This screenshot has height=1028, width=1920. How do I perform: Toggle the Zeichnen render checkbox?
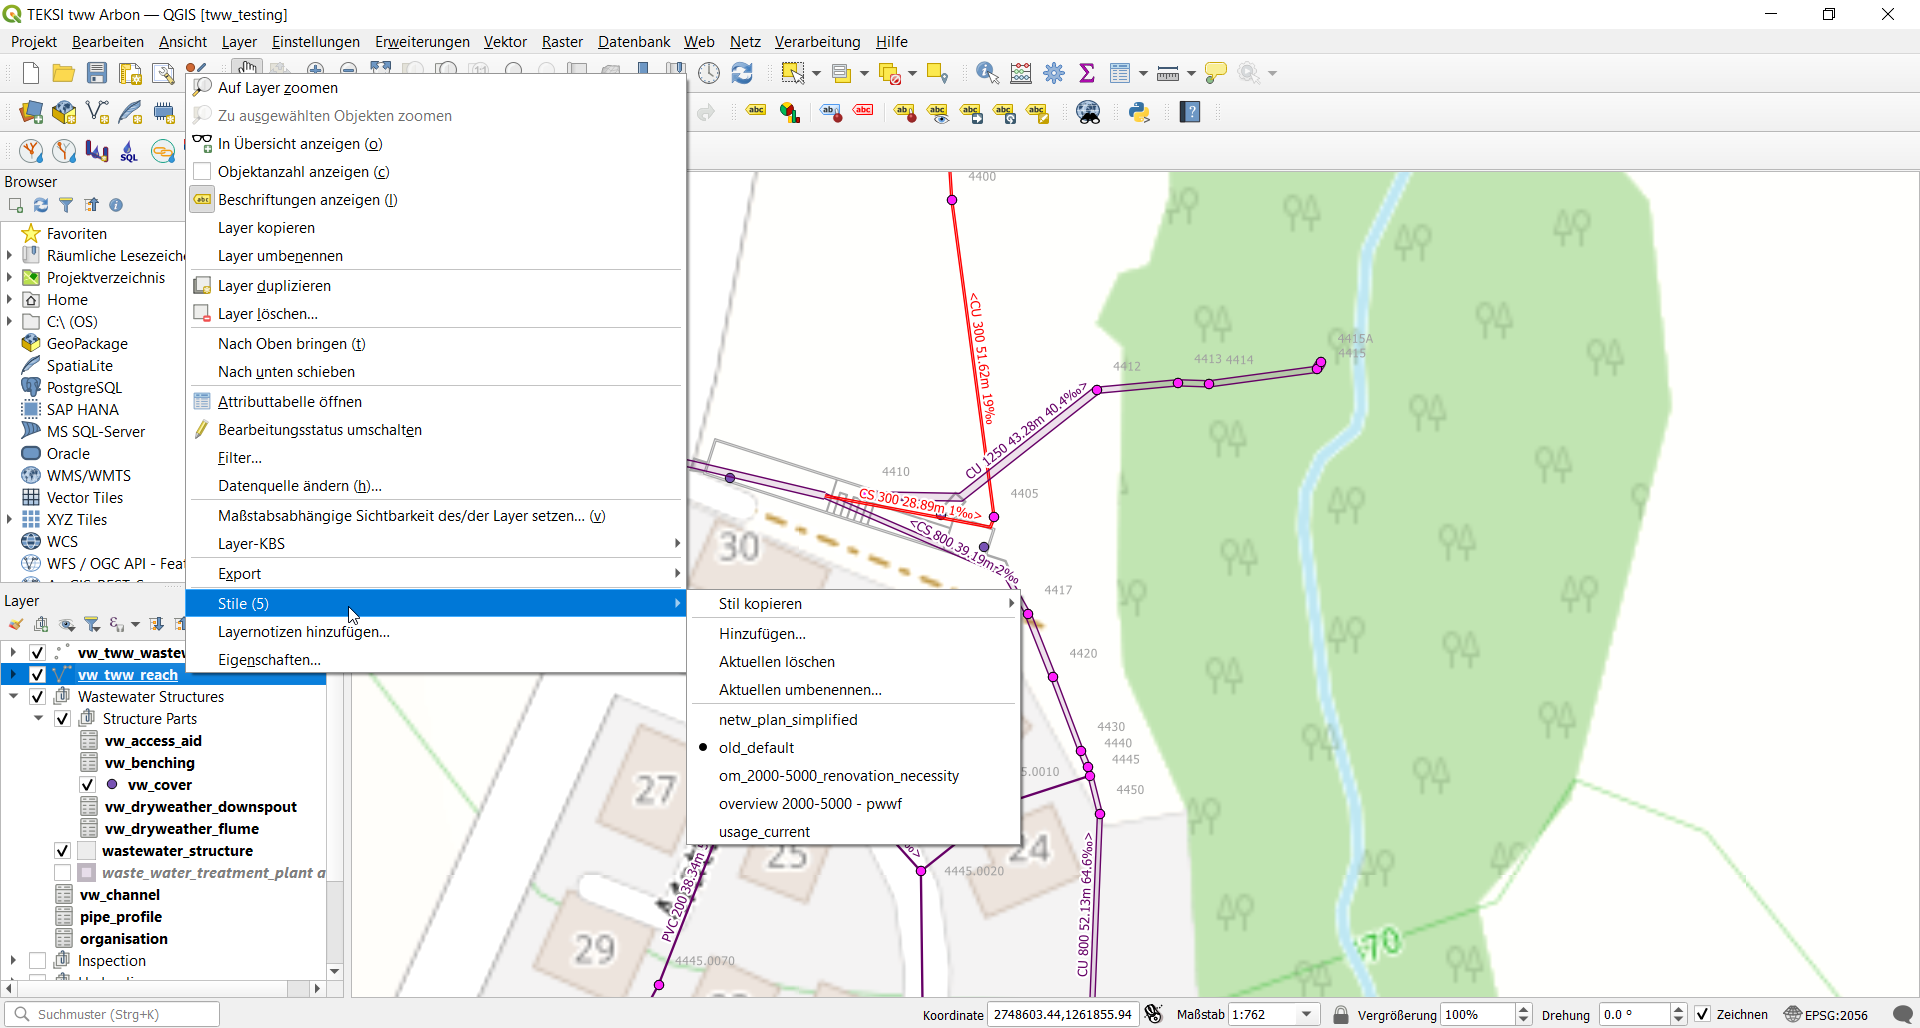click(1702, 1014)
